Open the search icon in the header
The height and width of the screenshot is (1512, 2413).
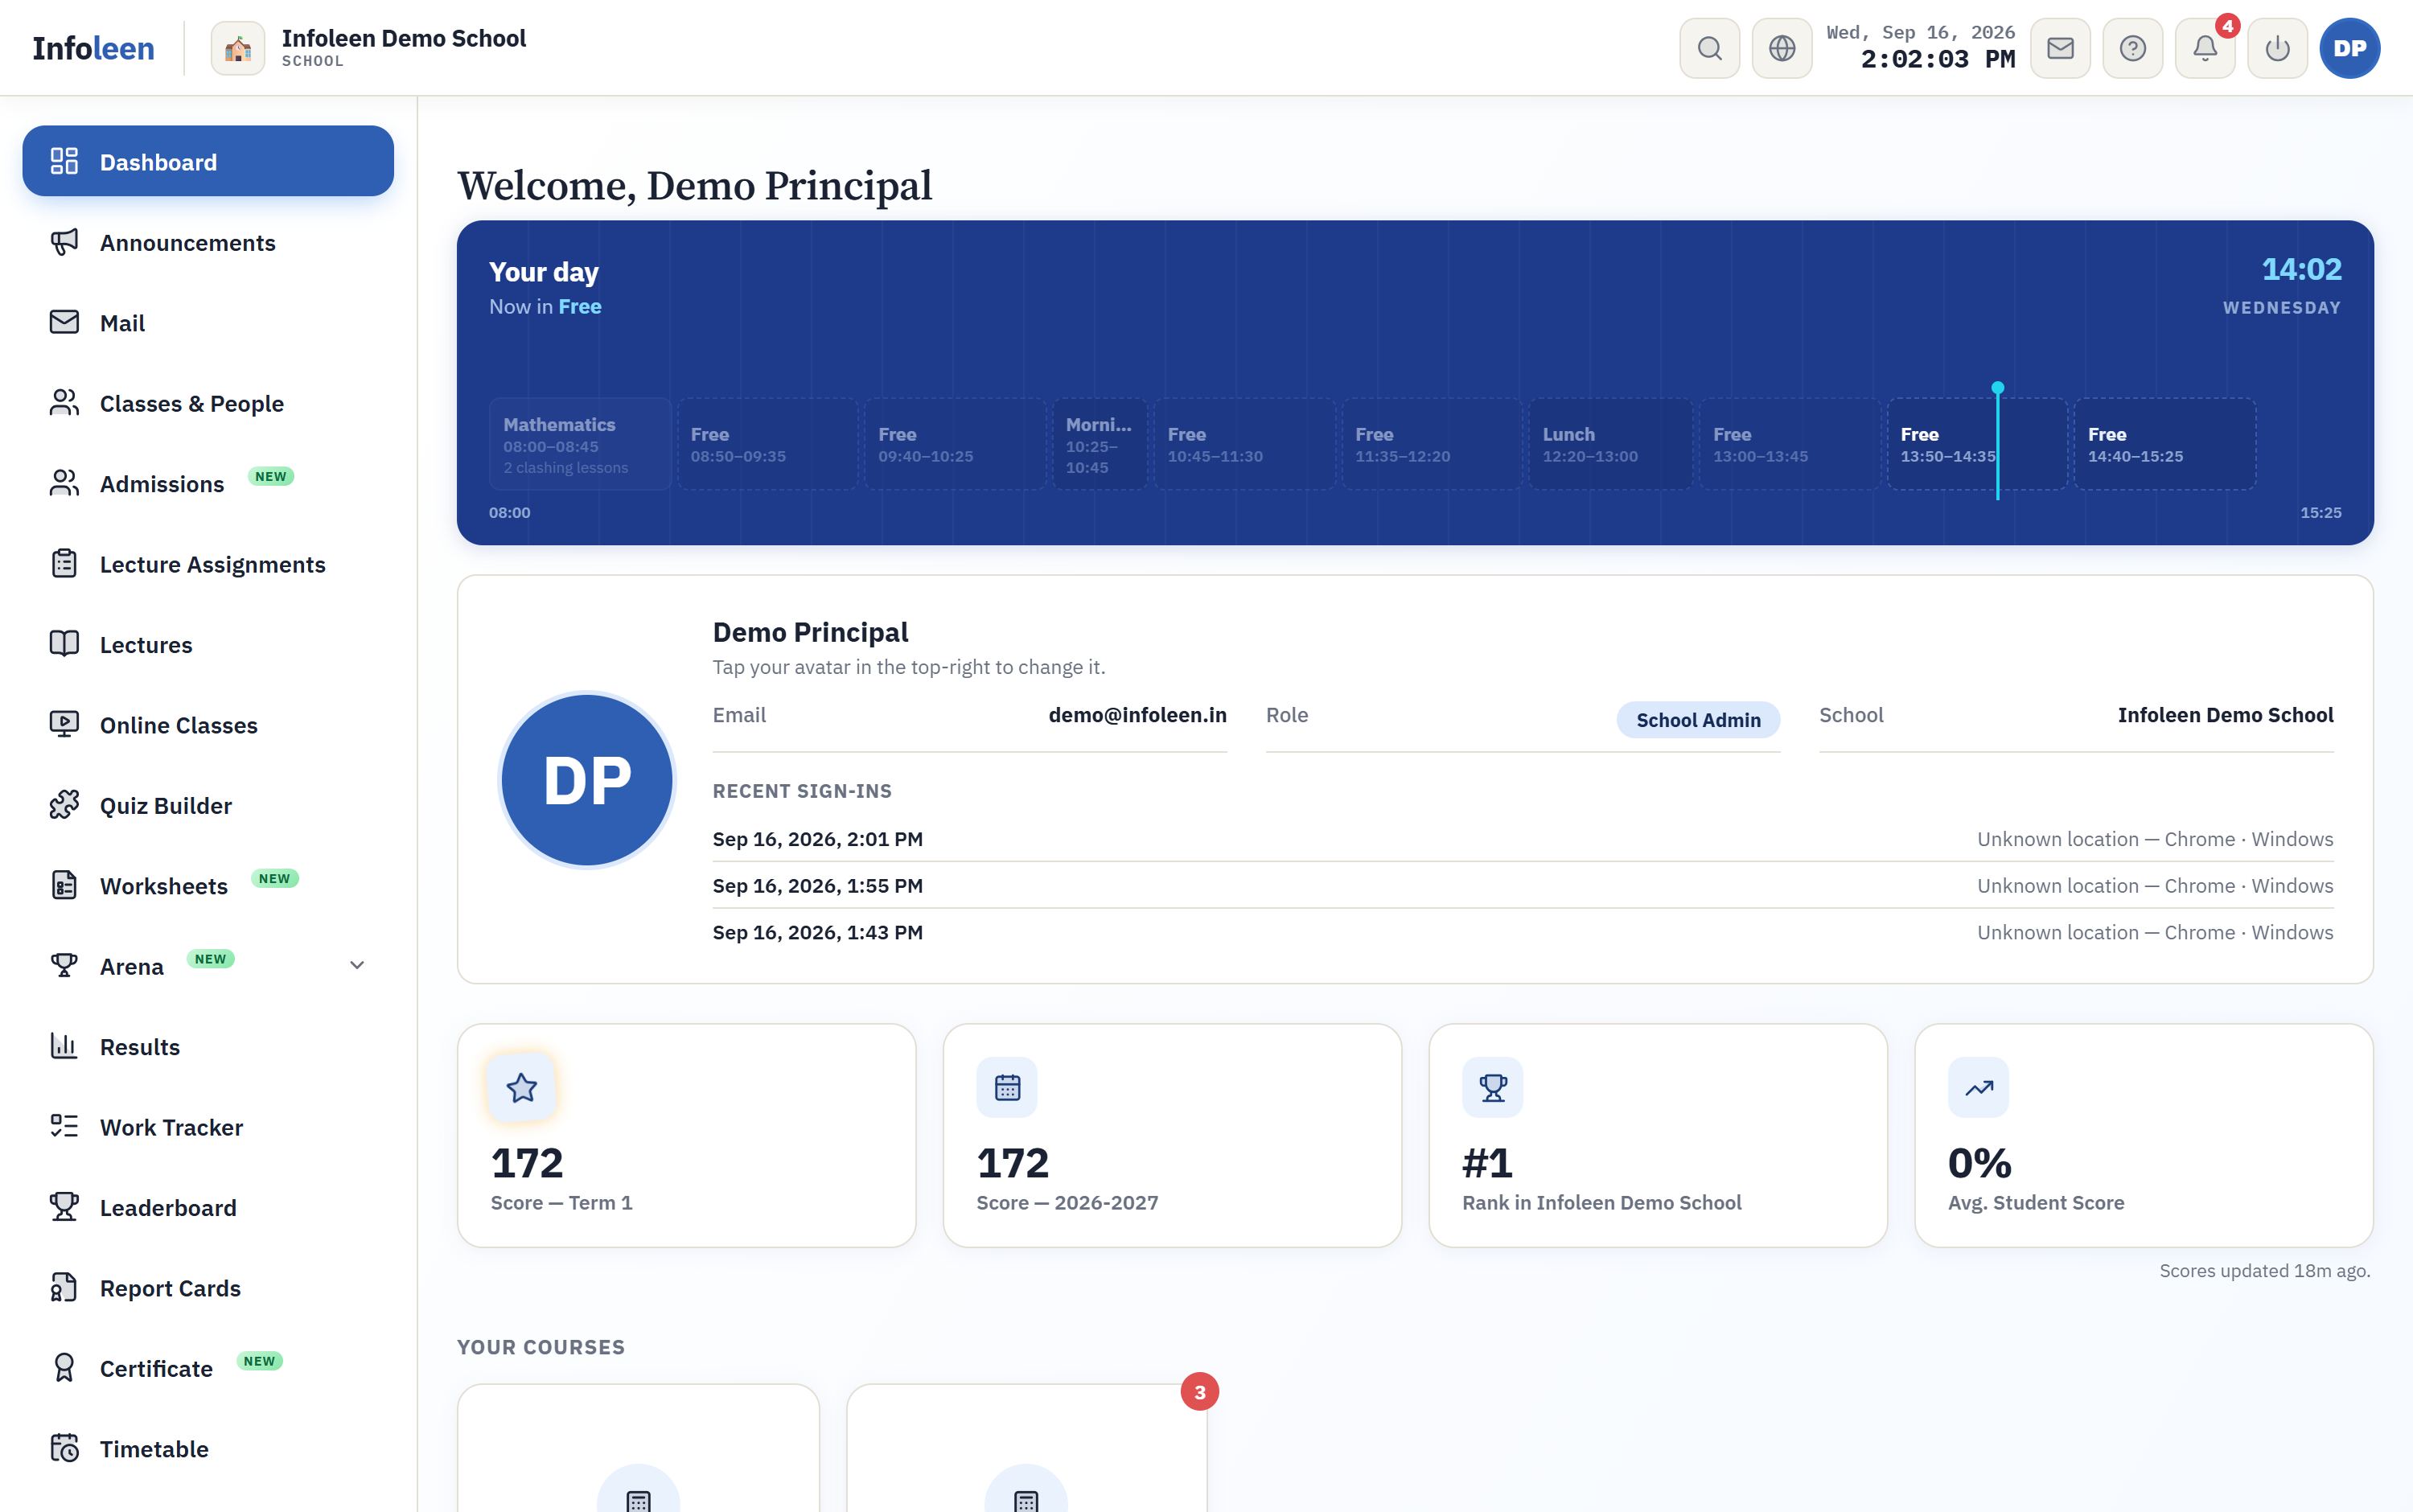tap(1709, 48)
